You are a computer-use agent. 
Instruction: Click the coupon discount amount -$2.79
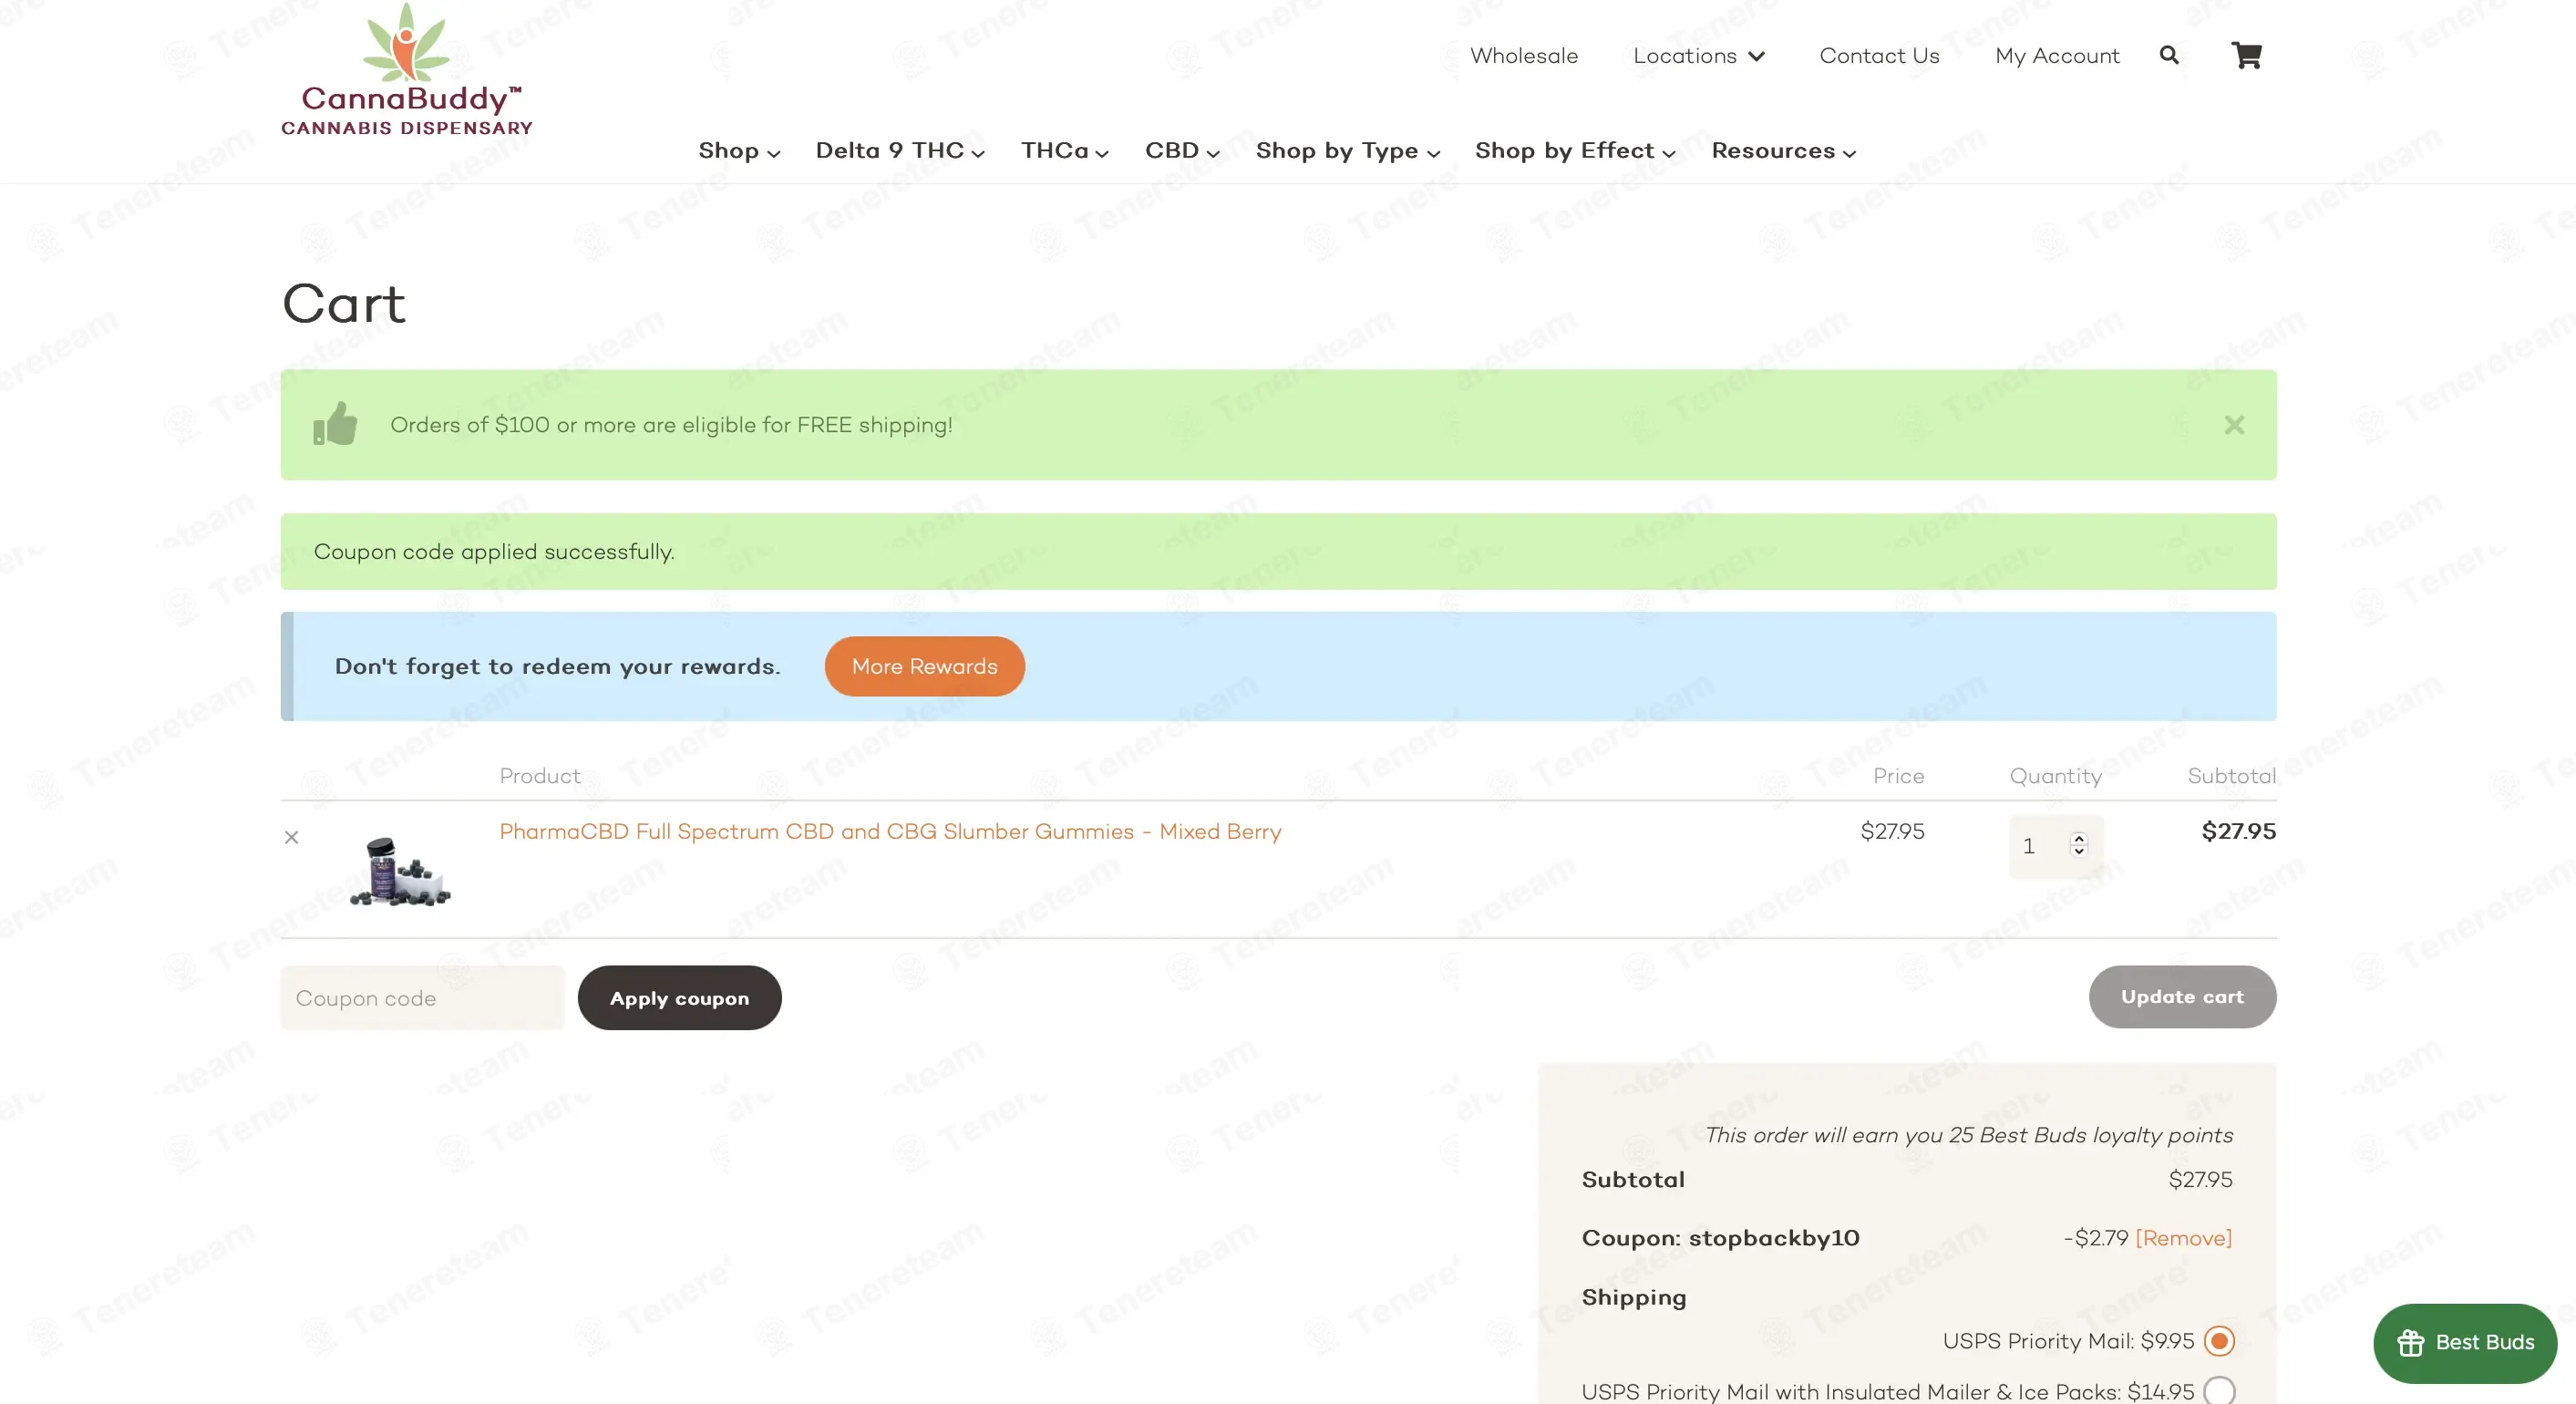2096,1238
